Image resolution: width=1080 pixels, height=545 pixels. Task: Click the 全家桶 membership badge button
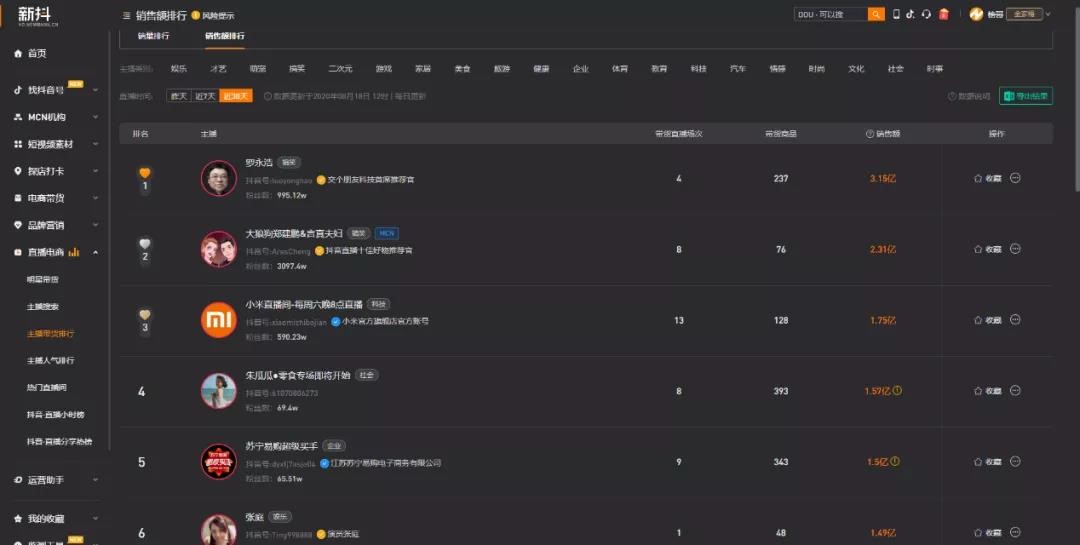coord(1024,14)
